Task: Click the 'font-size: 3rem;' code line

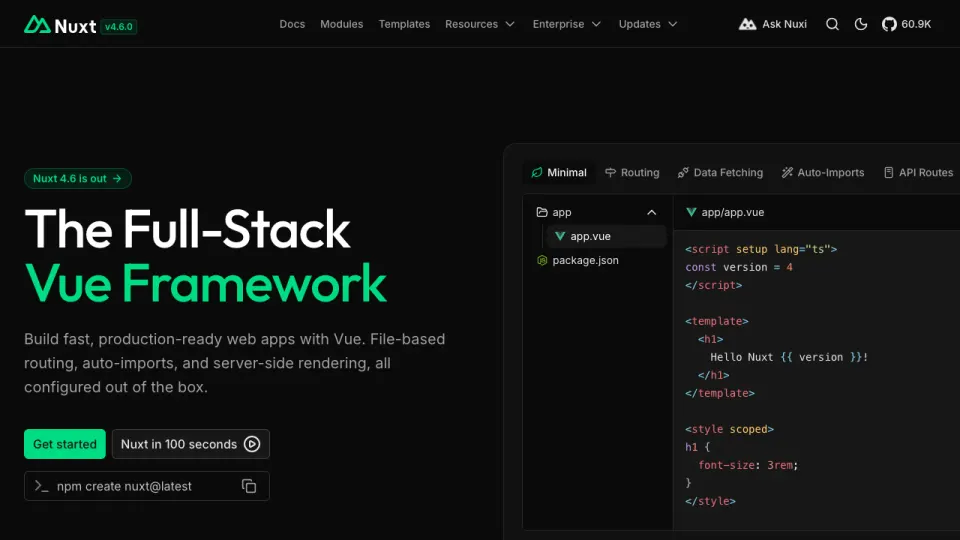Action: point(748,465)
